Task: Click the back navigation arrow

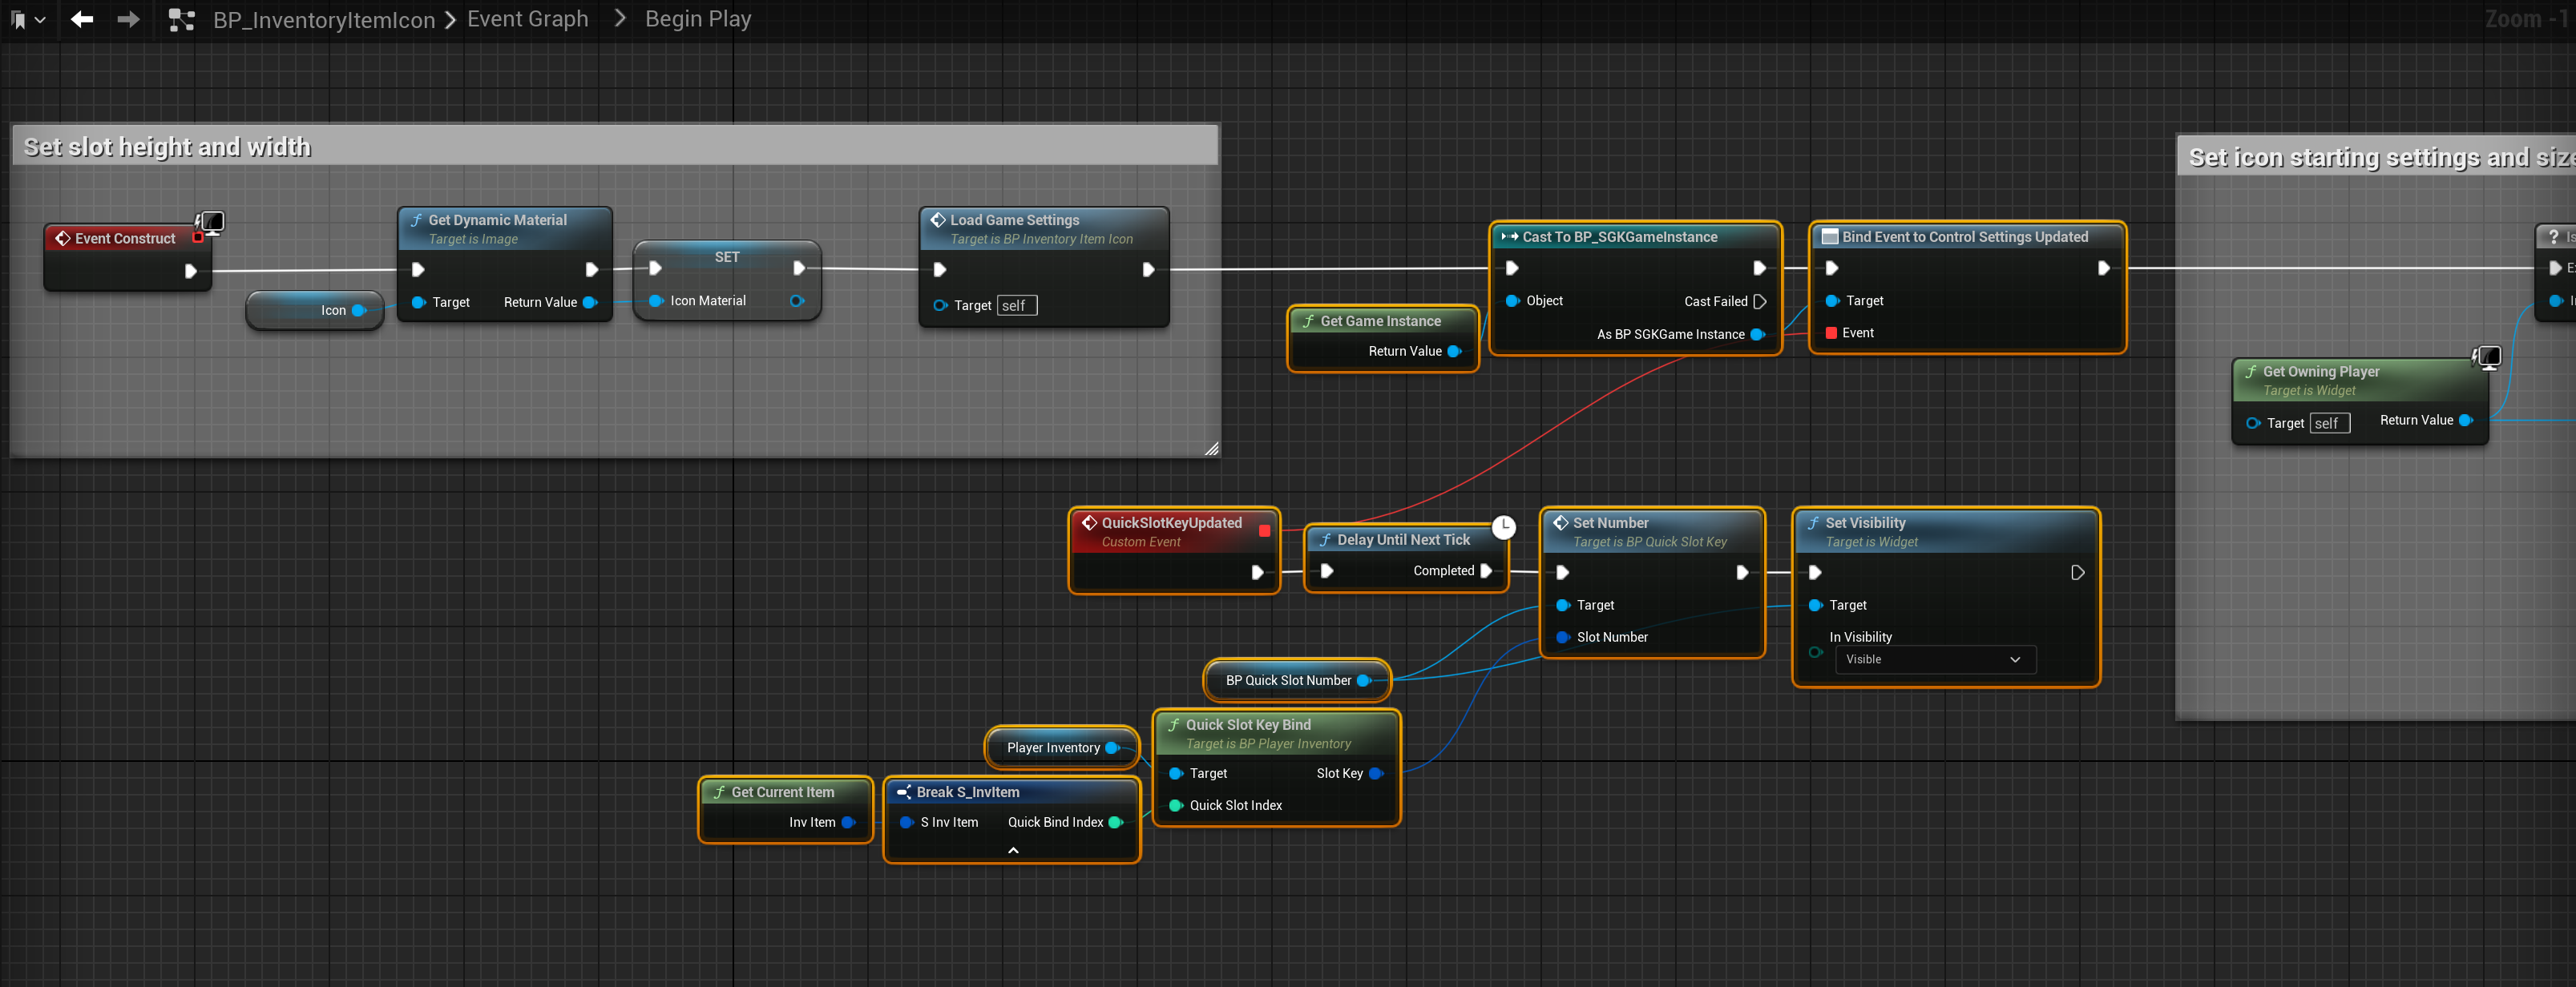Action: click(x=82, y=19)
